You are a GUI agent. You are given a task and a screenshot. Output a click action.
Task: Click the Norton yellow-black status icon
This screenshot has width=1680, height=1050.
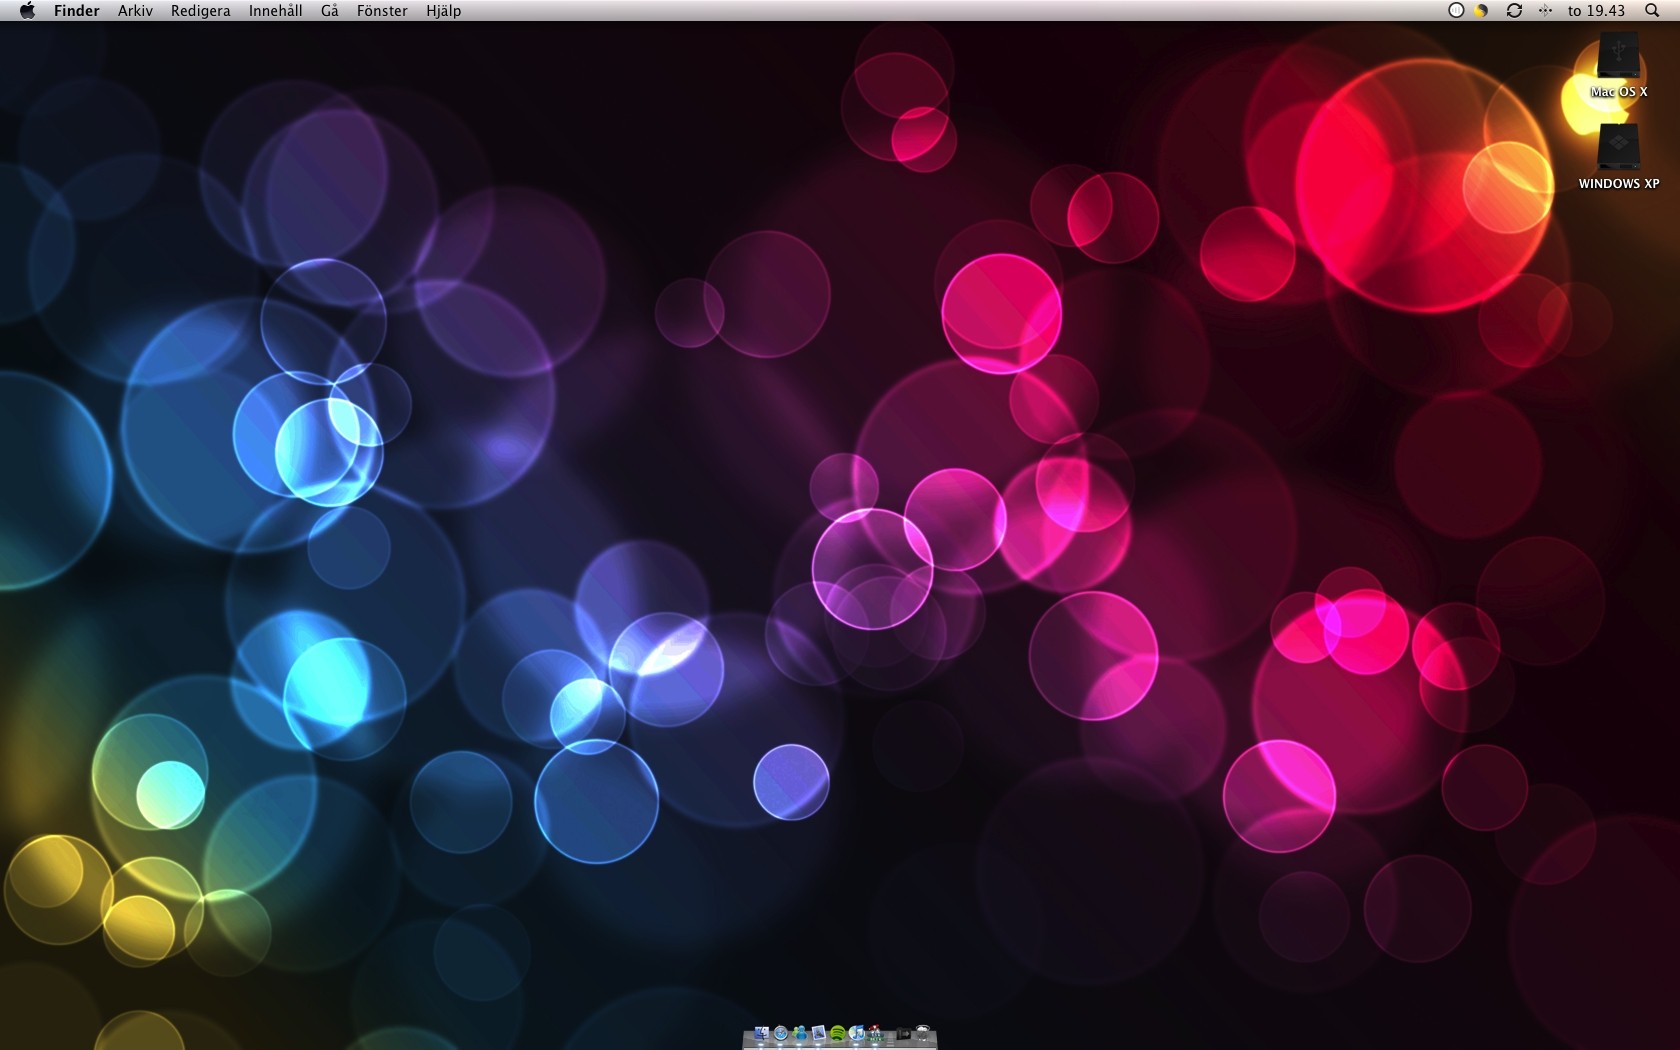coord(1481,10)
